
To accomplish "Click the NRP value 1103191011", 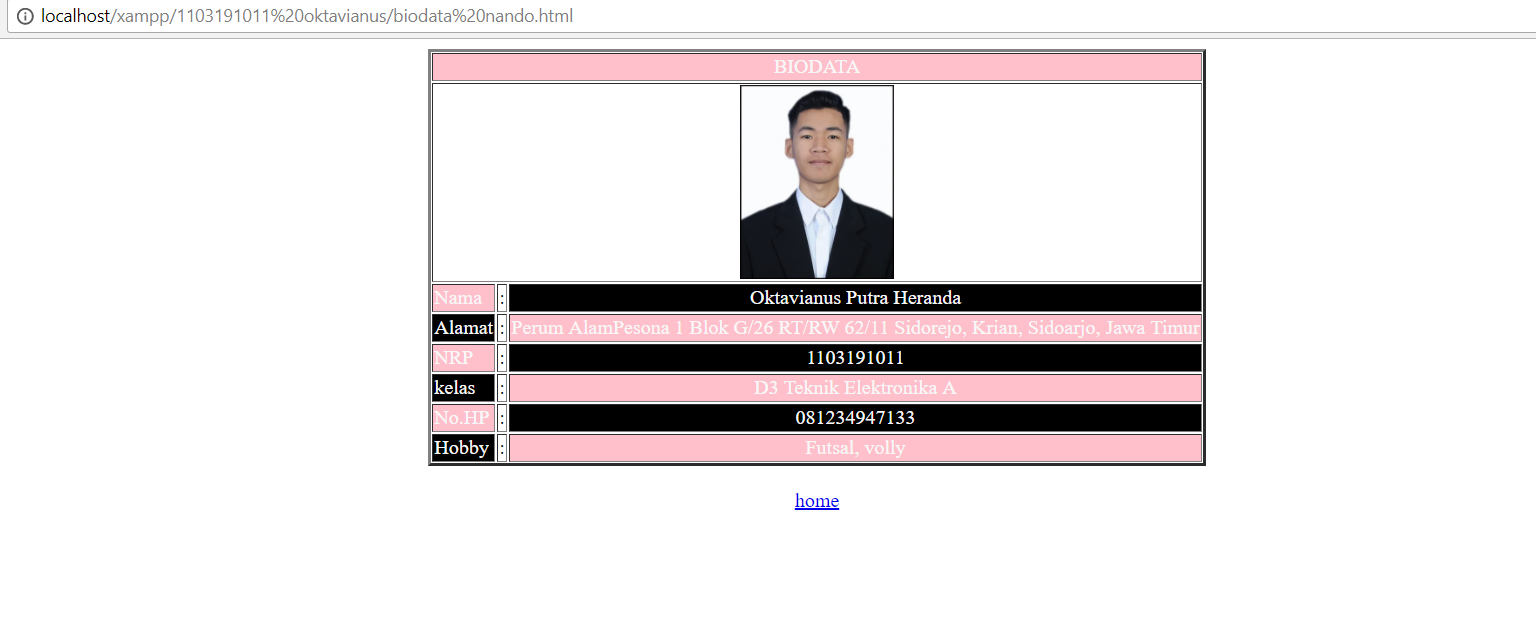I will pyautogui.click(x=855, y=358).
